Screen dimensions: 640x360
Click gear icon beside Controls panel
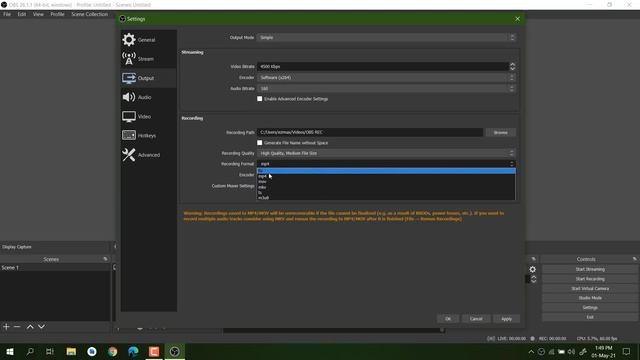pyautogui.click(x=533, y=269)
